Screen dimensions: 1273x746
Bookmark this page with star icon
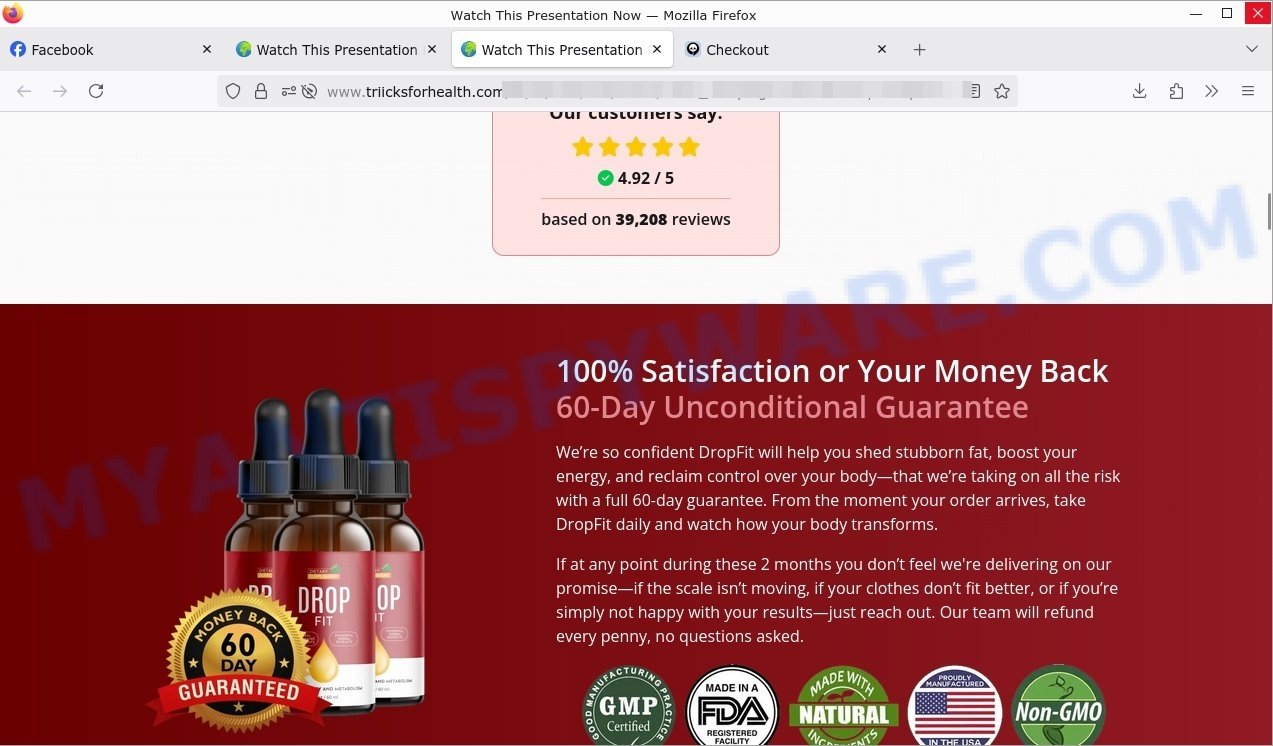pos(1002,91)
